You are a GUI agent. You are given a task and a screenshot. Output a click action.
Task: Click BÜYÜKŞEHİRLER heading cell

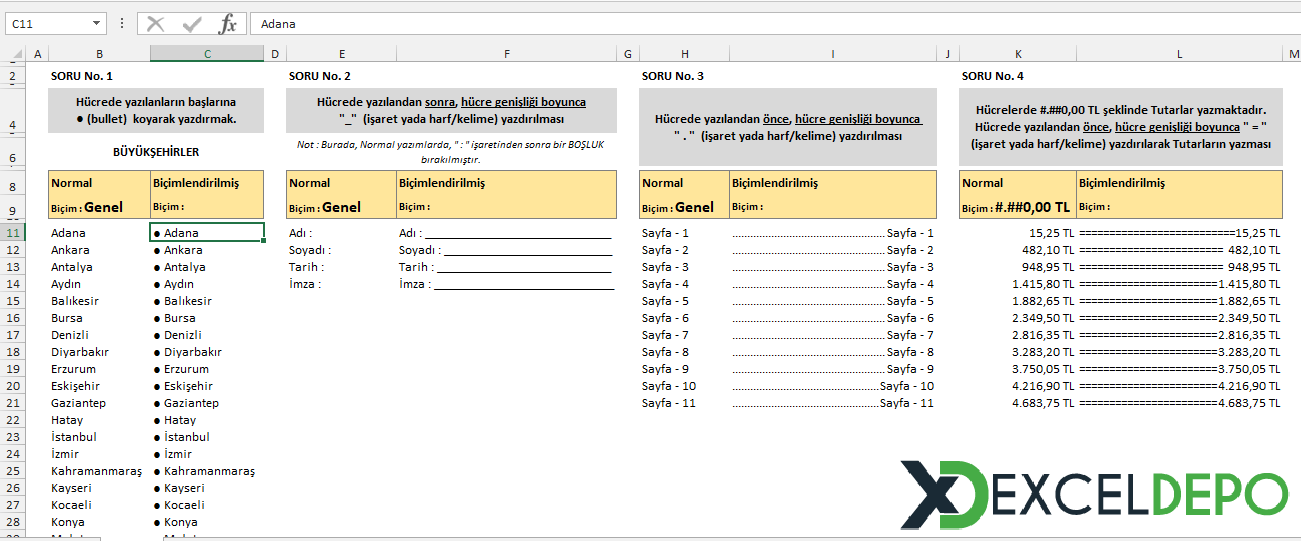[156, 152]
